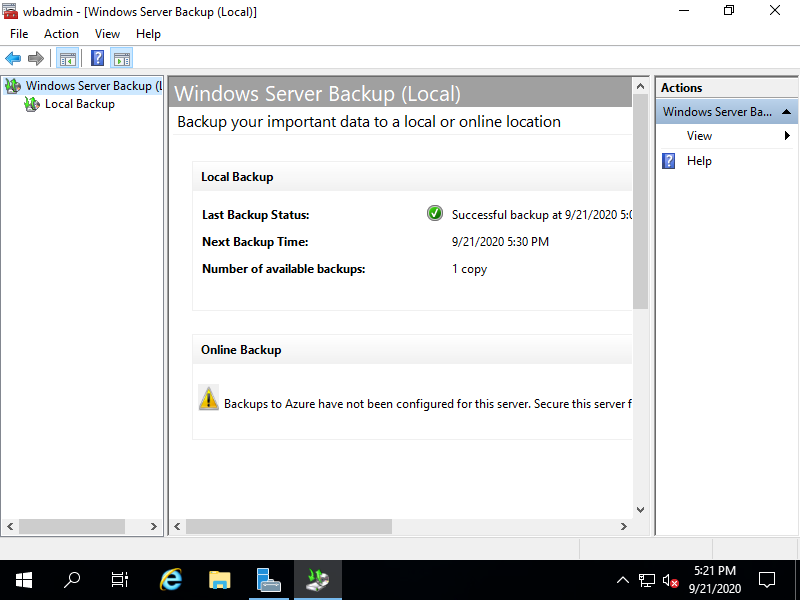Open Help using the toolbar question mark icon
The width and height of the screenshot is (800, 600).
(x=96, y=57)
